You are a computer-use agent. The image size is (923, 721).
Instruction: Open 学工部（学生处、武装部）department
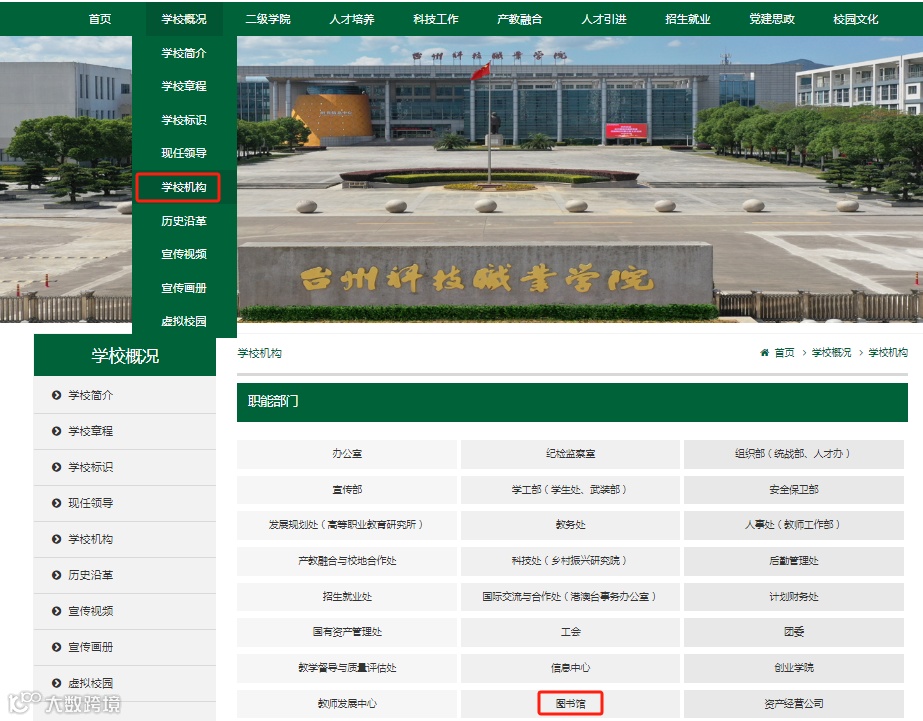(570, 490)
